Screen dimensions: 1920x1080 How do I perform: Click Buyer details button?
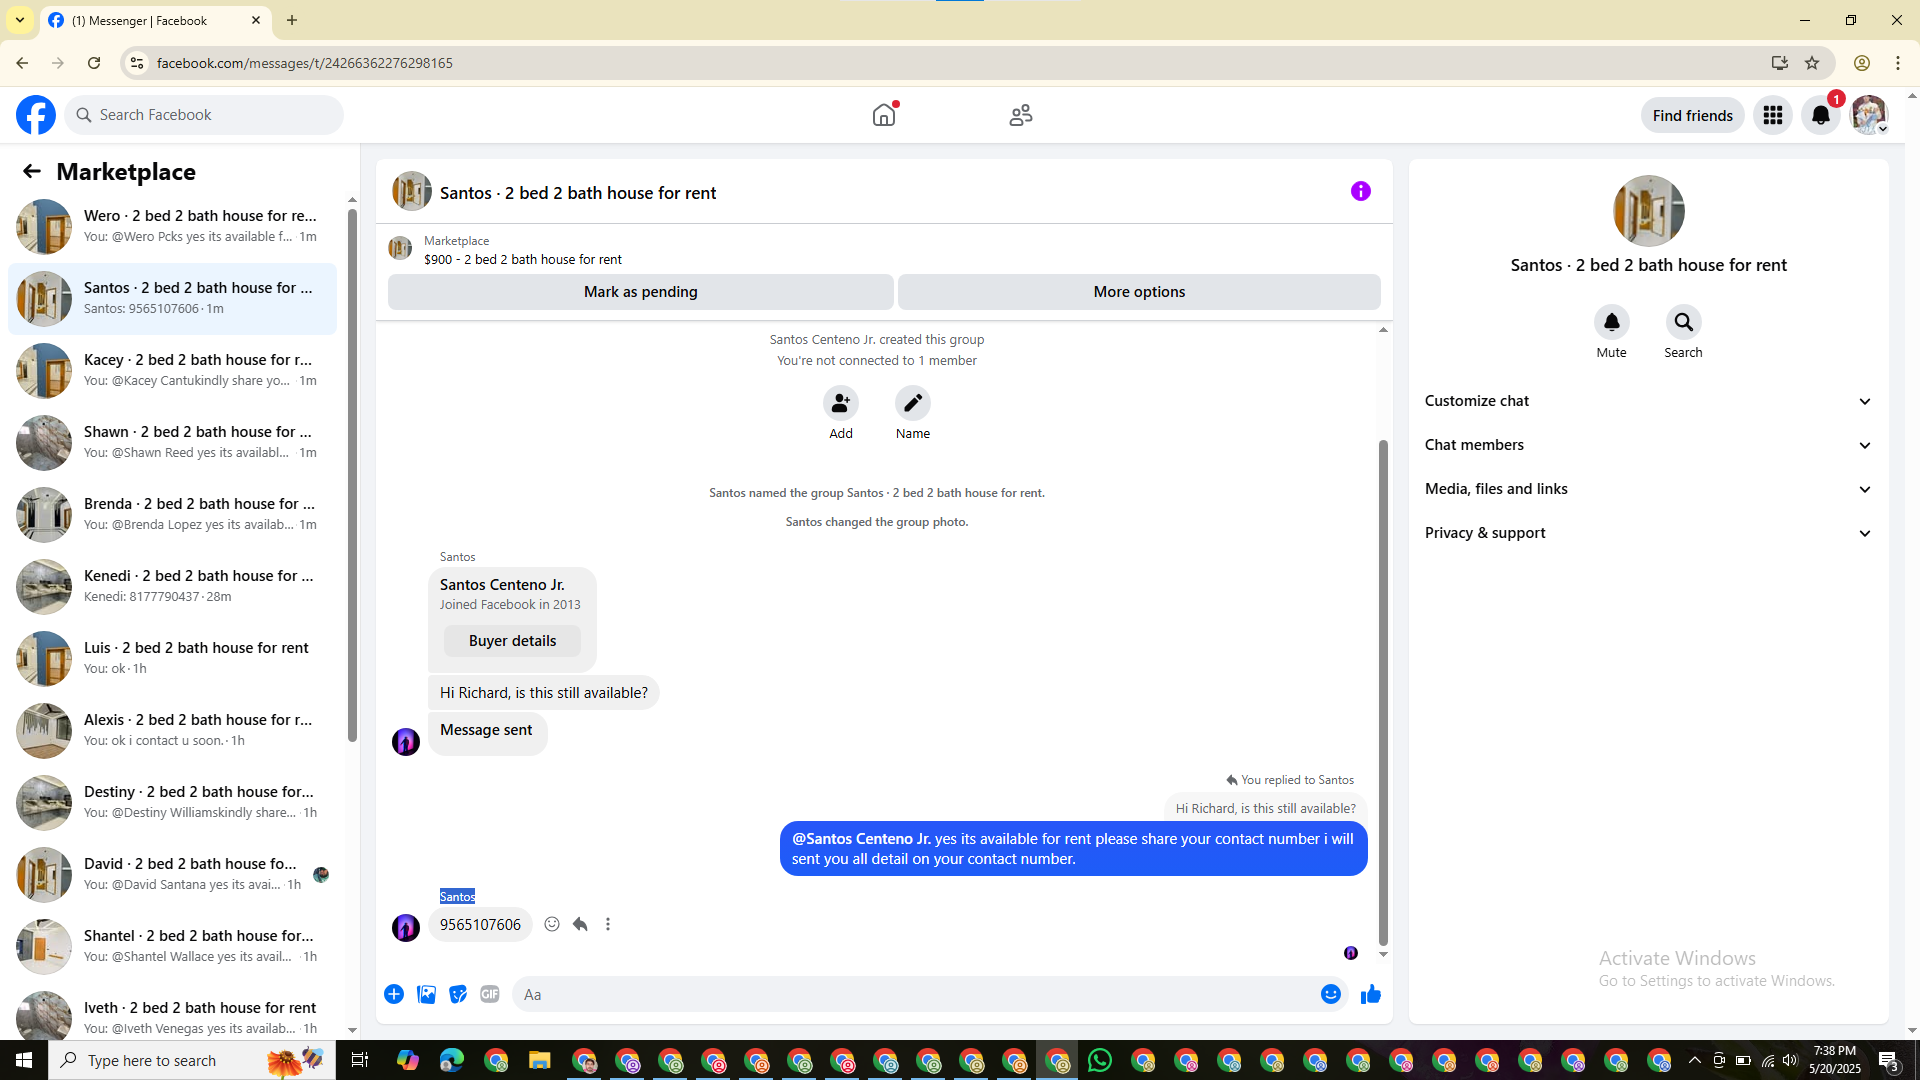512,641
